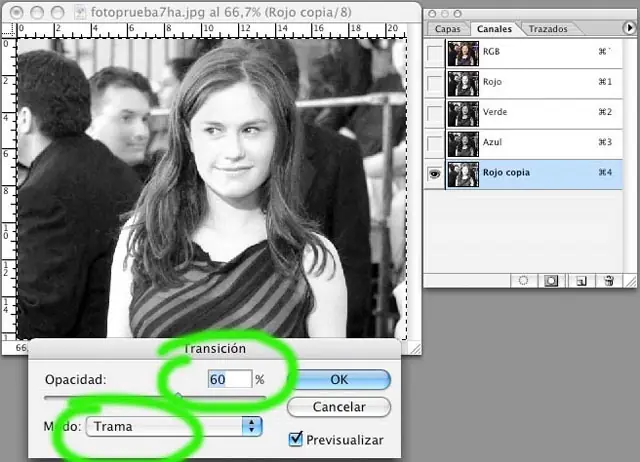Select the Rojo channel thumbnail
The height and width of the screenshot is (462, 640).
[x=463, y=83]
